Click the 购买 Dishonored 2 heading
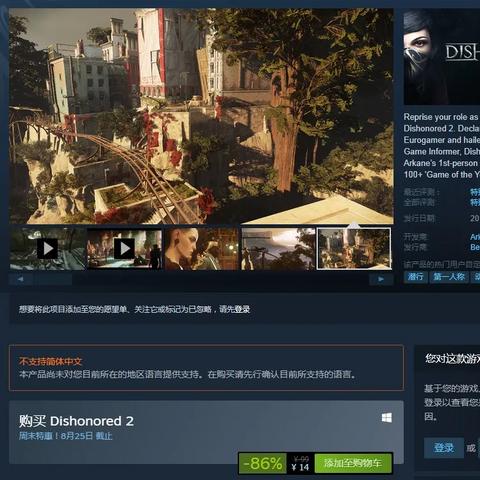The height and width of the screenshot is (480, 480). click(76, 421)
